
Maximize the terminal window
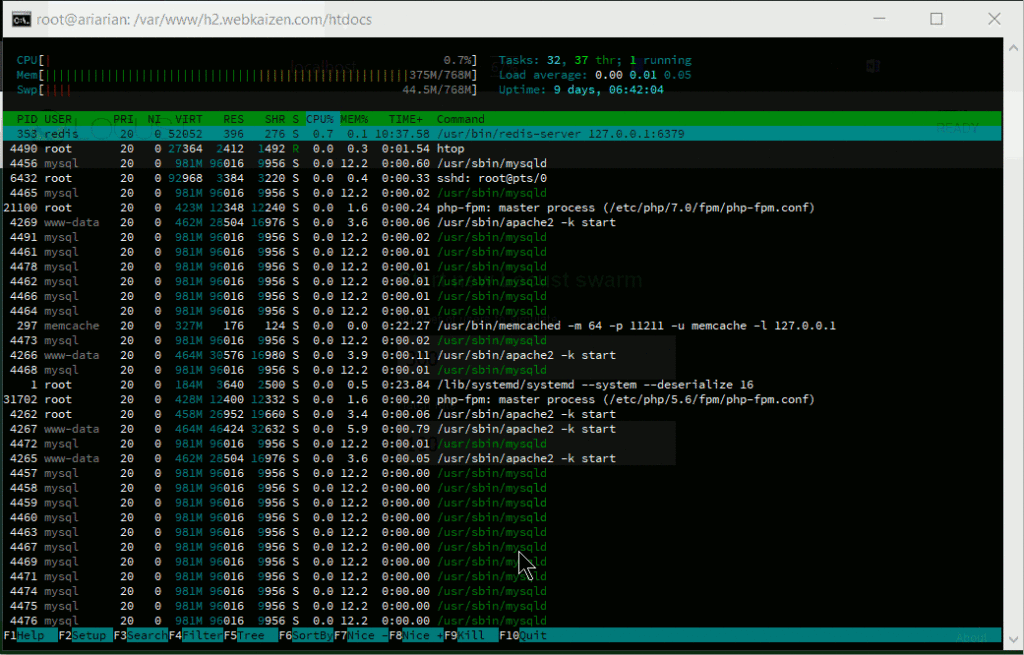pos(936,19)
